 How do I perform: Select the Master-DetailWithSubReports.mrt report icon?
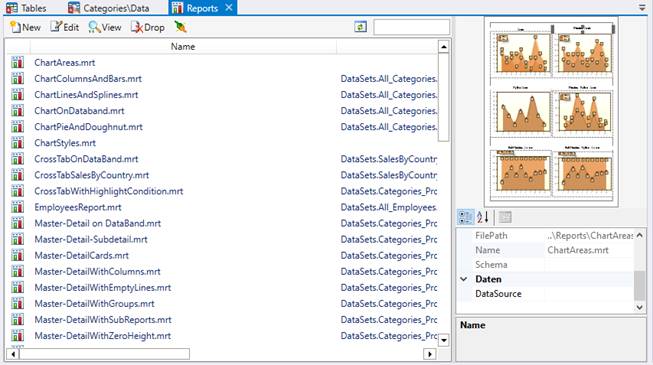[17, 320]
